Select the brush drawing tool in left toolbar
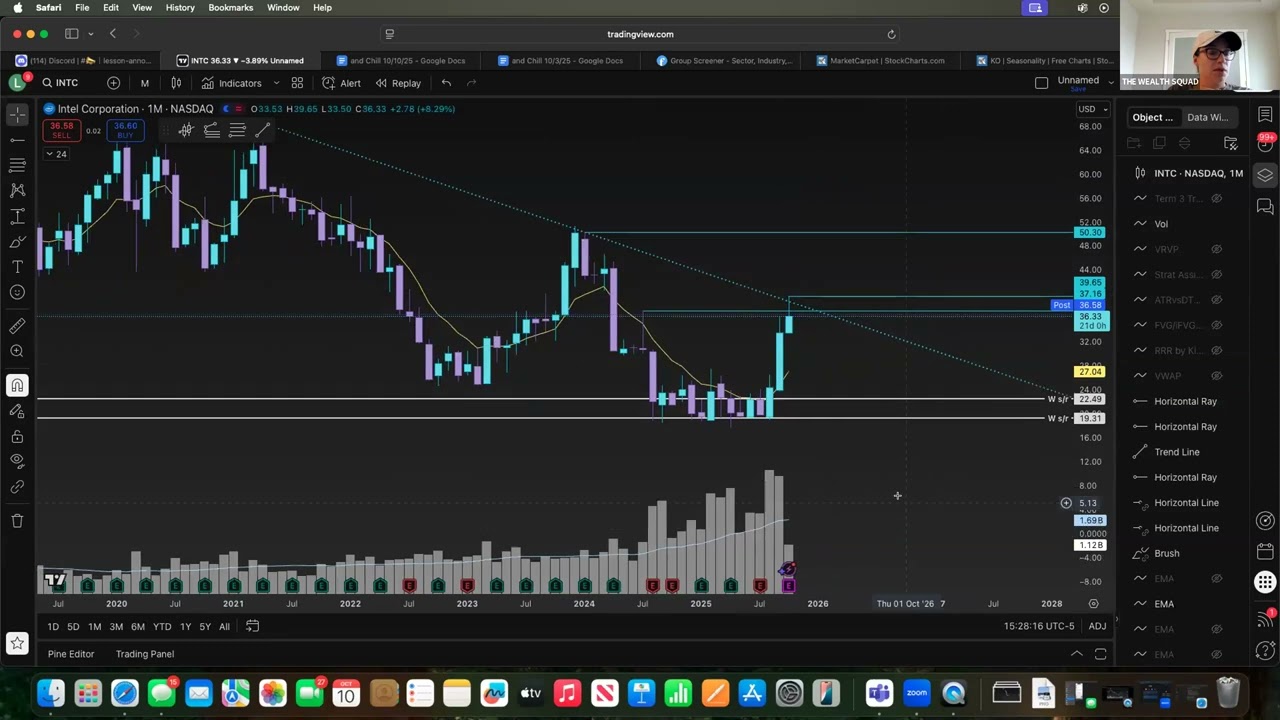 [x=17, y=241]
